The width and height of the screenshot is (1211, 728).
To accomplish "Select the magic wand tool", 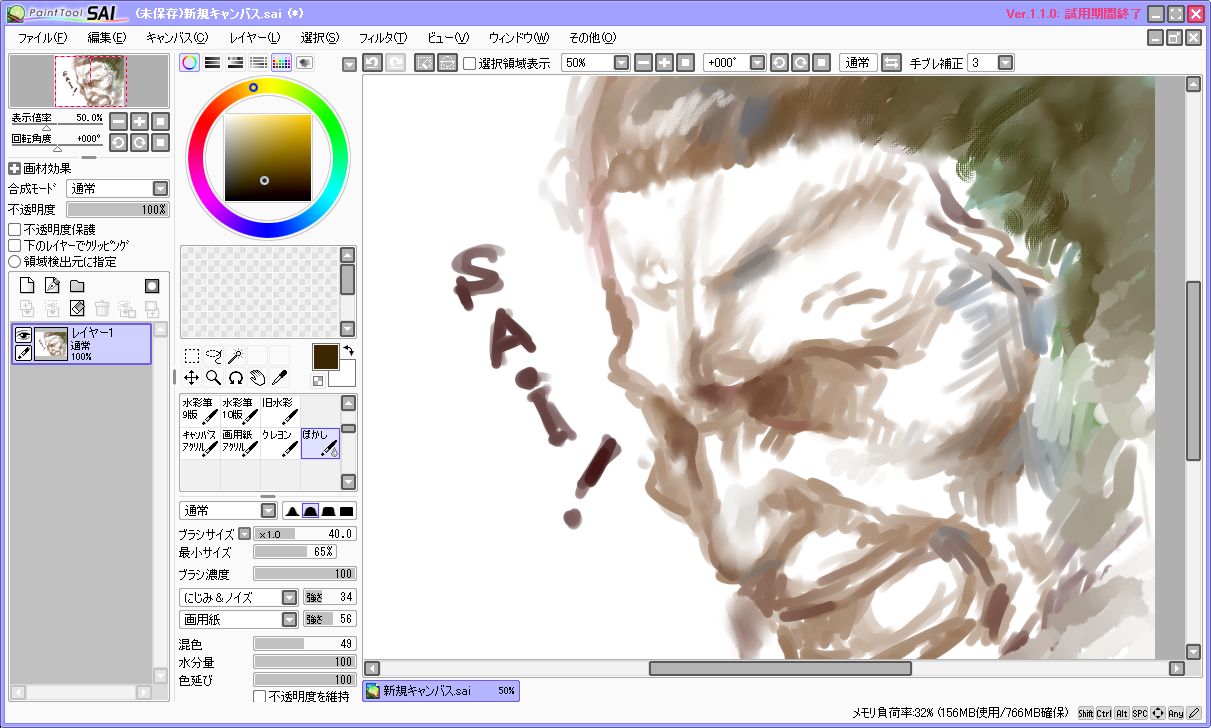I will pyautogui.click(x=236, y=355).
